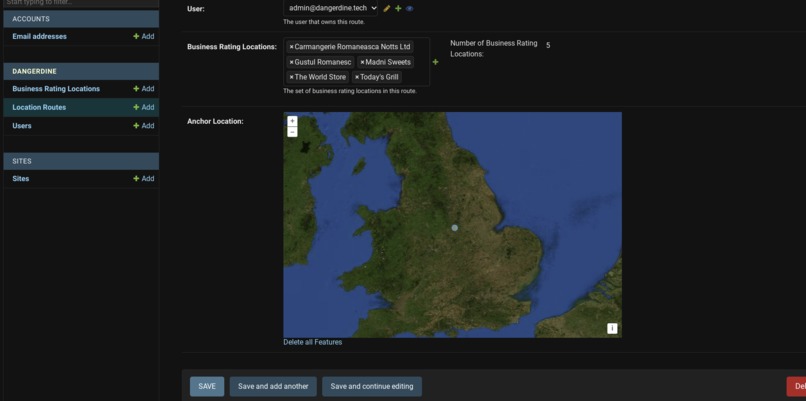Add a new User from sidebar

coord(143,126)
